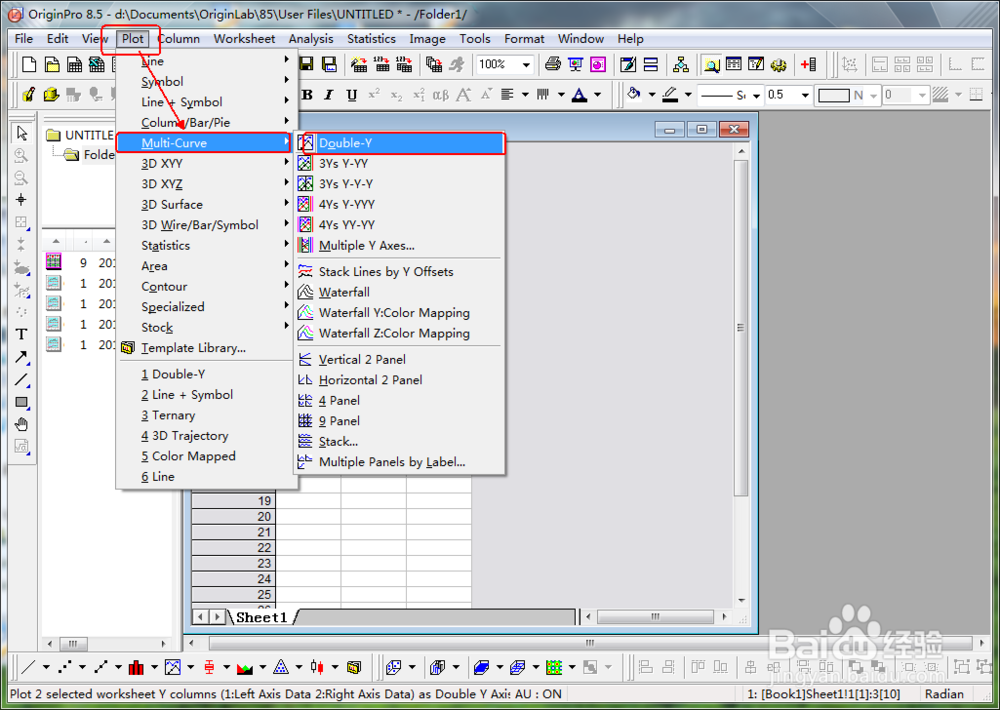Select the UNTITLED project tree node
The image size is (1000, 710).
tap(81, 135)
